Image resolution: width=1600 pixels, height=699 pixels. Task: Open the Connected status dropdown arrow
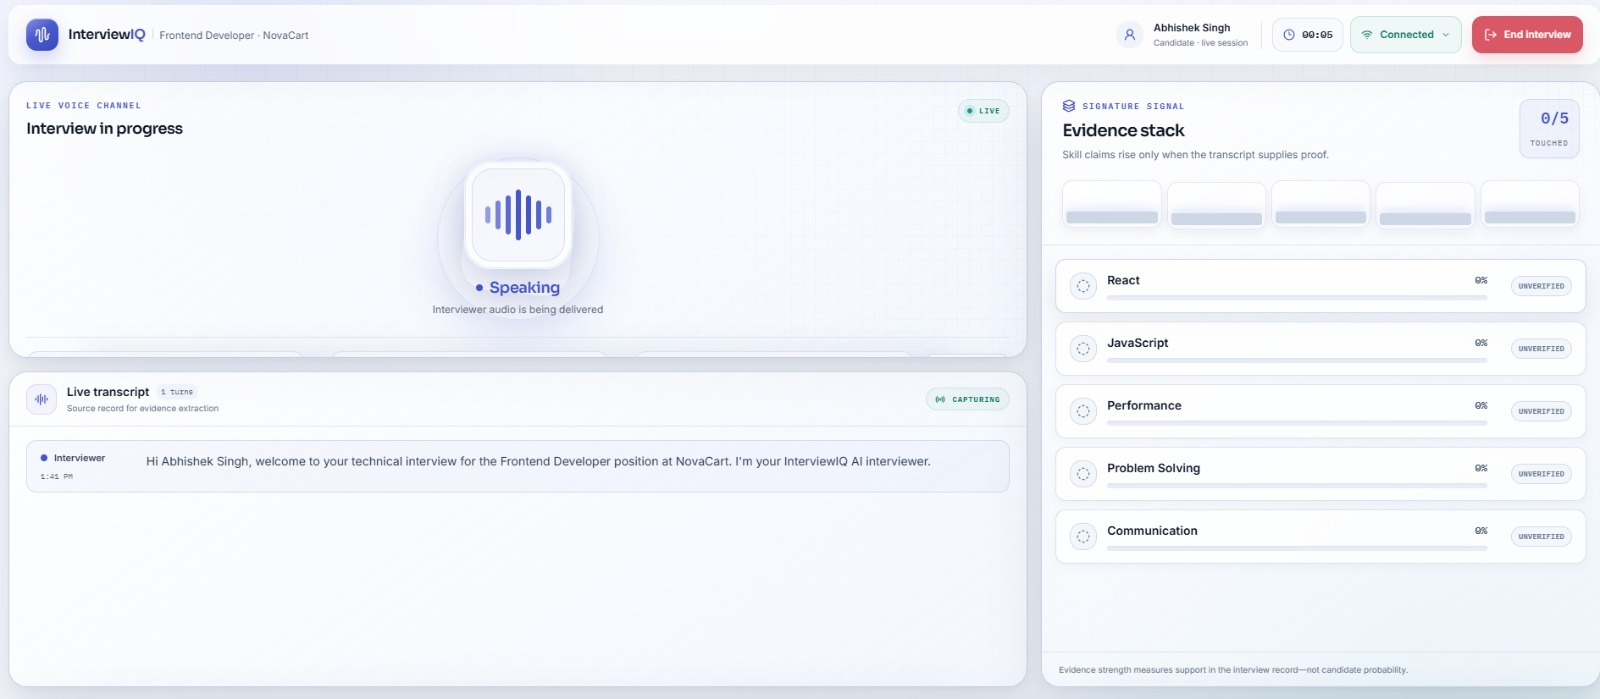tap(1445, 35)
